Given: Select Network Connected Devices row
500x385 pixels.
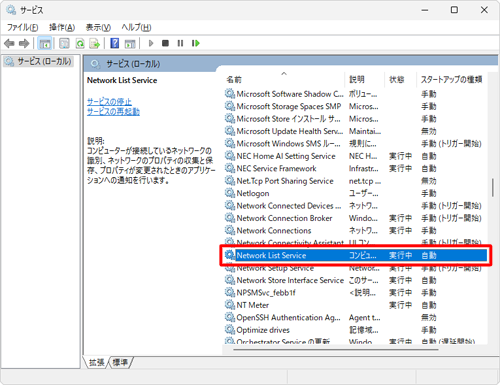Looking at the screenshot, I should tap(356, 205).
